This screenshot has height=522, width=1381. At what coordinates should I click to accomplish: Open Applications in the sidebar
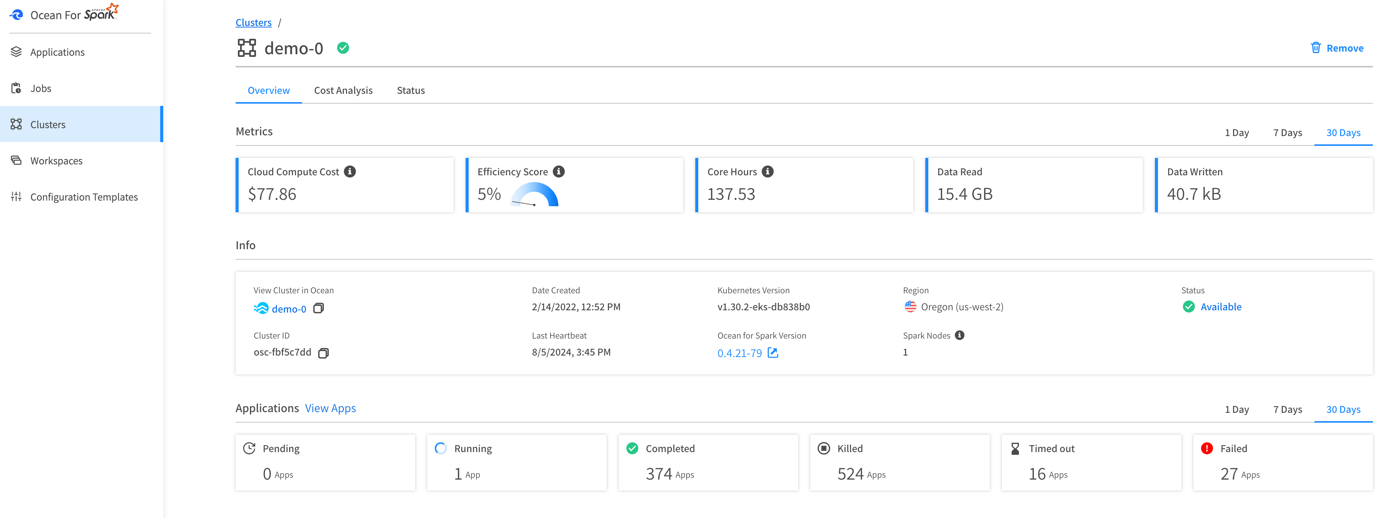(81, 52)
